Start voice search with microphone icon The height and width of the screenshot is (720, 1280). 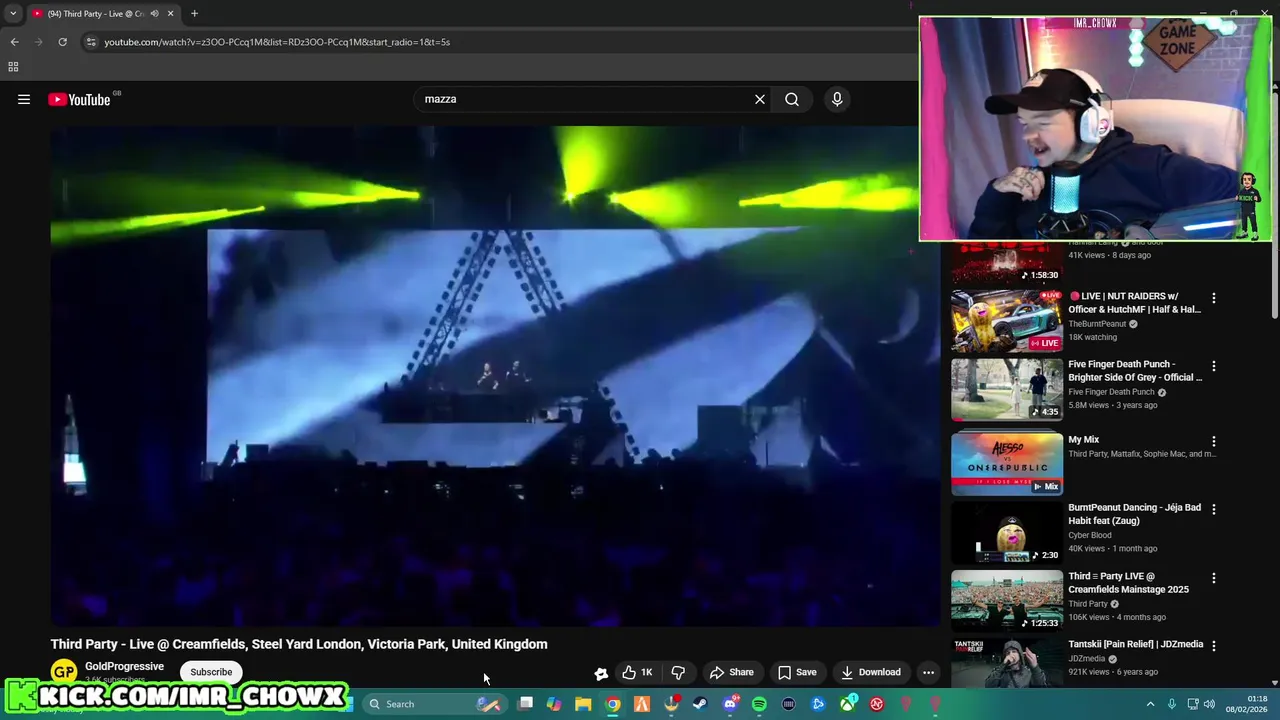coord(837,99)
